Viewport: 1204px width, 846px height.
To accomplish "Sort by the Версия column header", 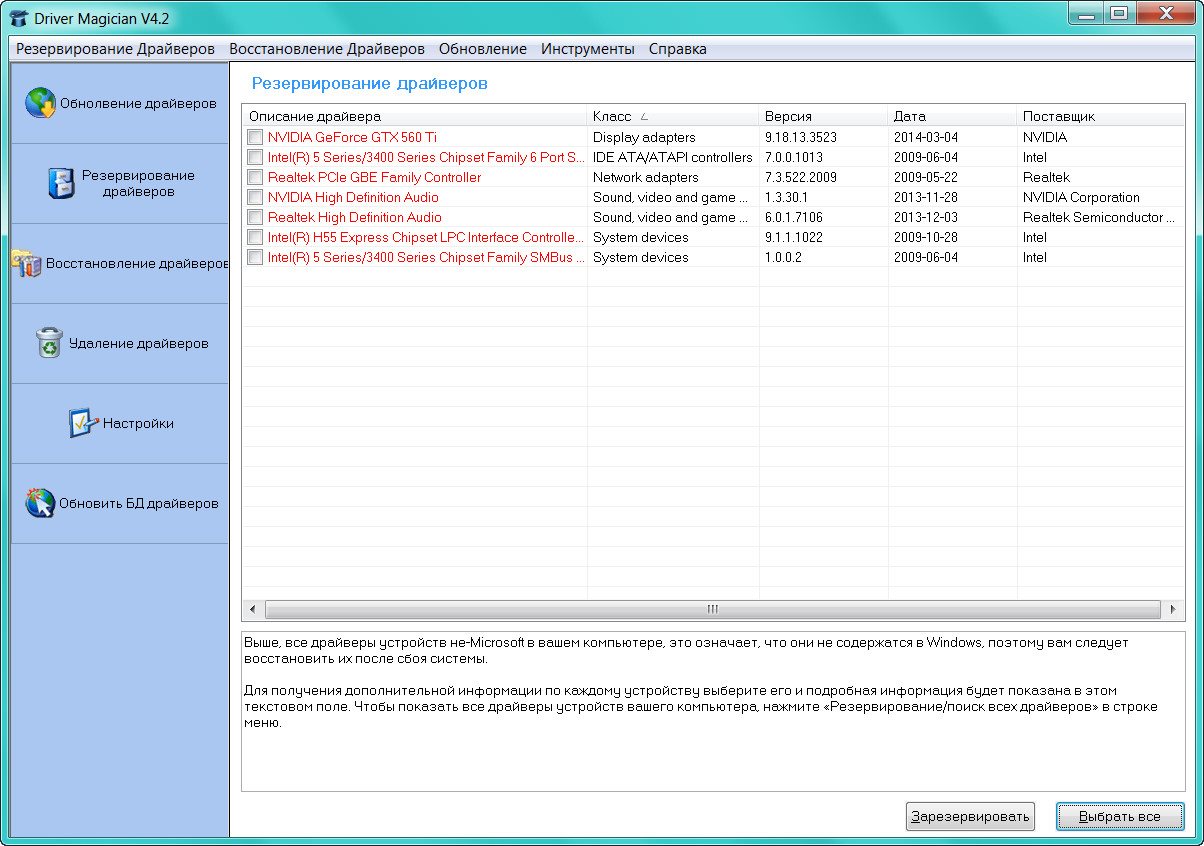I will pyautogui.click(x=823, y=116).
